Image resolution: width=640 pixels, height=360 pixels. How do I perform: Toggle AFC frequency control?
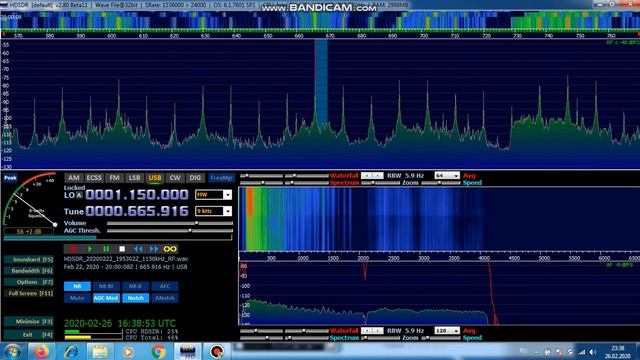click(x=164, y=286)
